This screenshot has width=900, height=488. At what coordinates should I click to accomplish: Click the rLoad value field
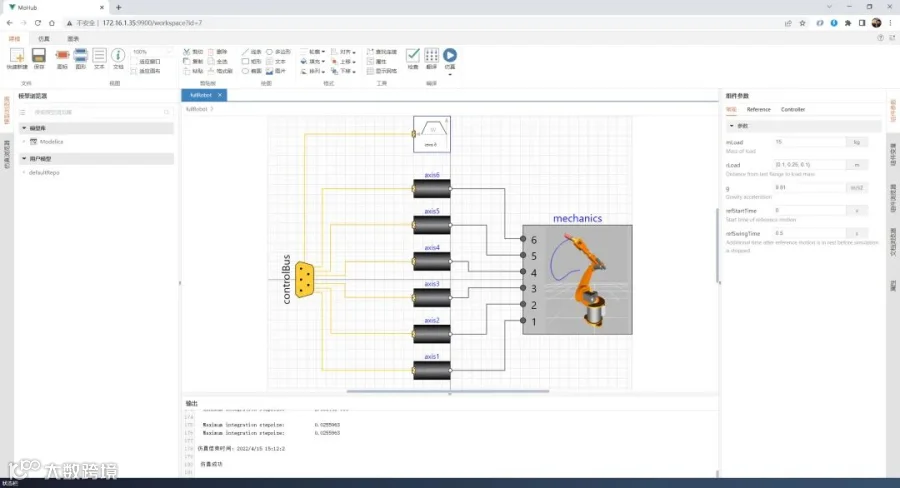[x=810, y=165]
